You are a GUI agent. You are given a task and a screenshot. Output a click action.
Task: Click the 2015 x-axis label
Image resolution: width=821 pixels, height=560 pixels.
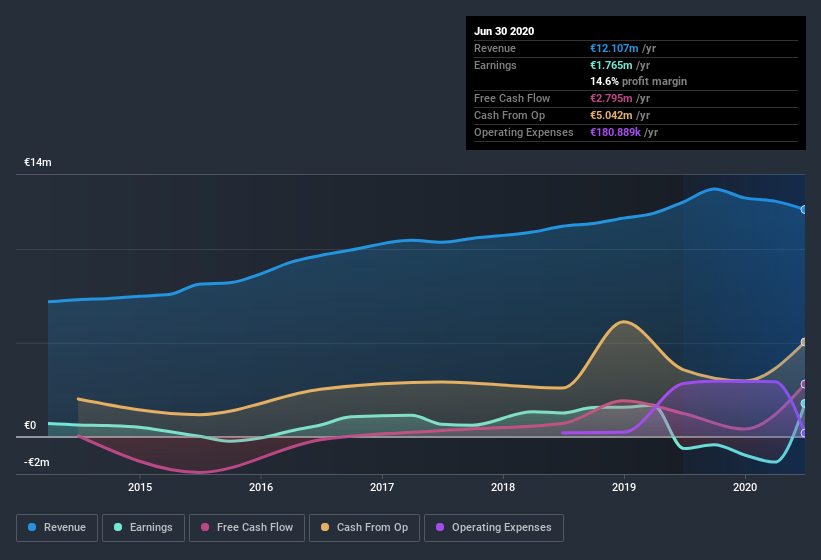click(x=140, y=487)
